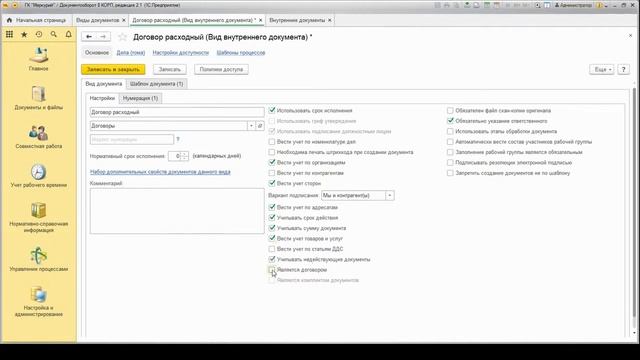This screenshot has height=360, width=640.
Task: Enable Необходима печать штрихкода checkbox
Action: pos(272,152)
